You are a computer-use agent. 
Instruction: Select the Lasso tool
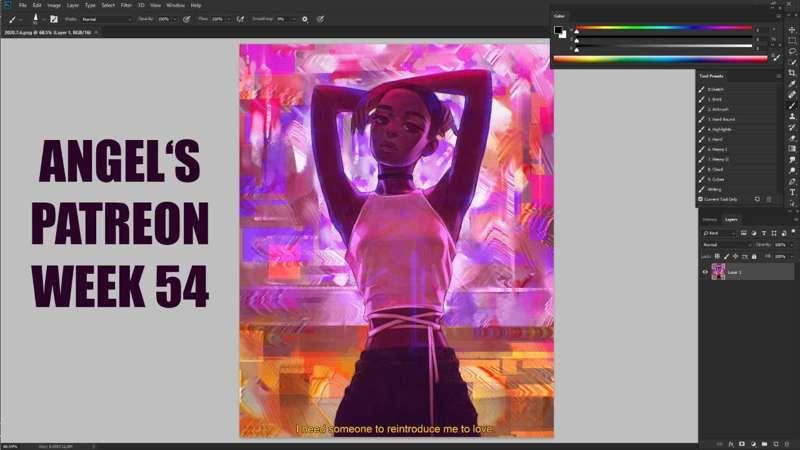792,52
